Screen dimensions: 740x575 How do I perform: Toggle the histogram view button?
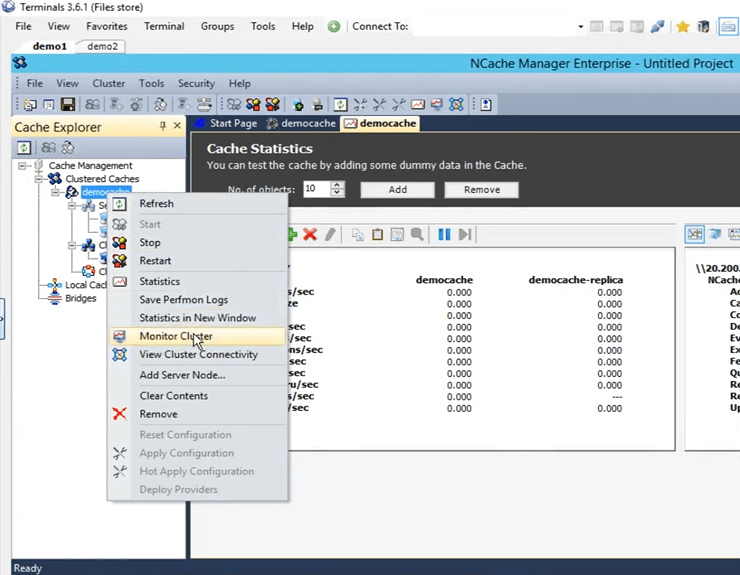[x=715, y=234]
